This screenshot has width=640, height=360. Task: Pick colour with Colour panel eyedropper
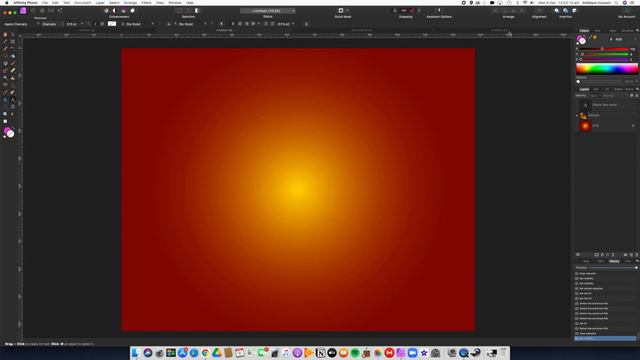click(x=590, y=38)
